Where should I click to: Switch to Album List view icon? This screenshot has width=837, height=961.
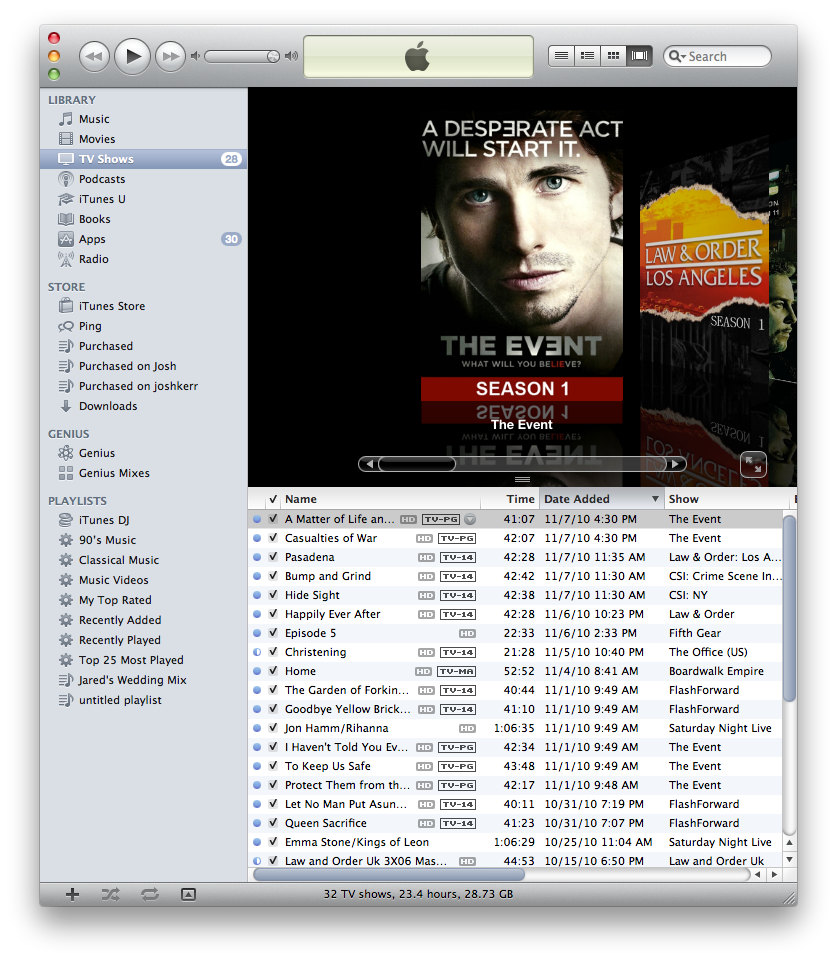coord(588,56)
